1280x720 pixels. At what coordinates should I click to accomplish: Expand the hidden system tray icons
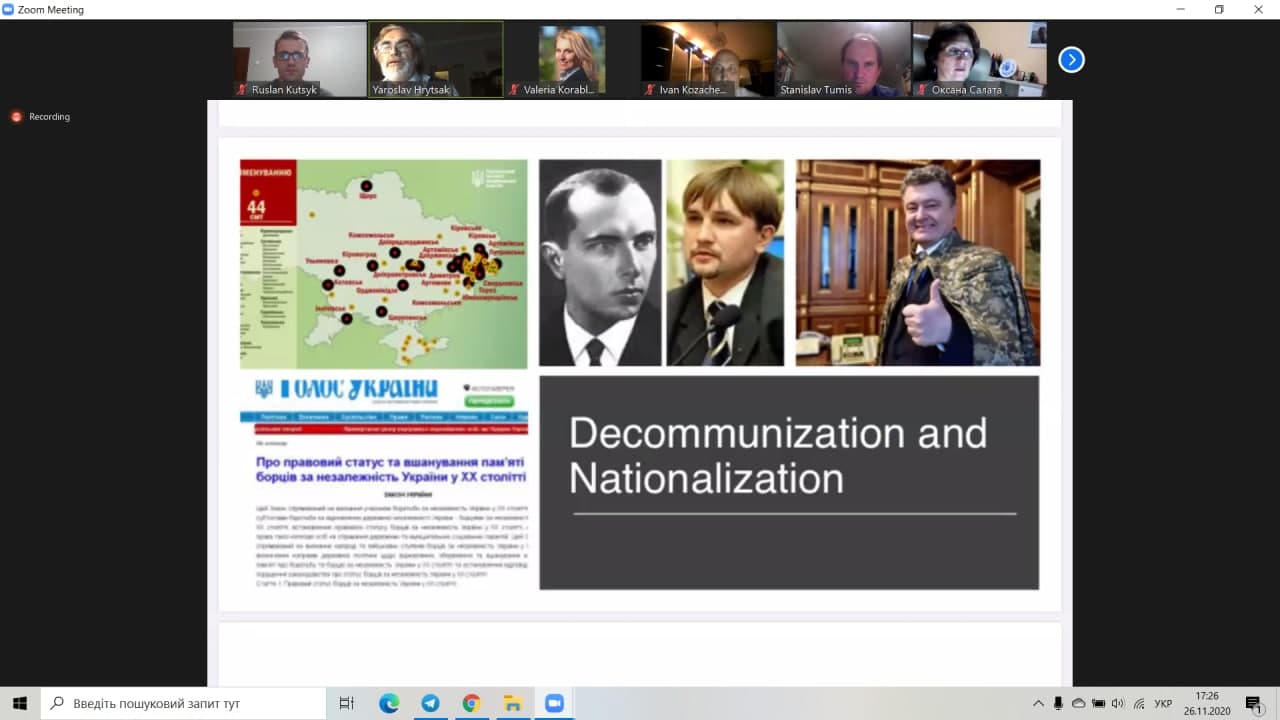point(1038,703)
